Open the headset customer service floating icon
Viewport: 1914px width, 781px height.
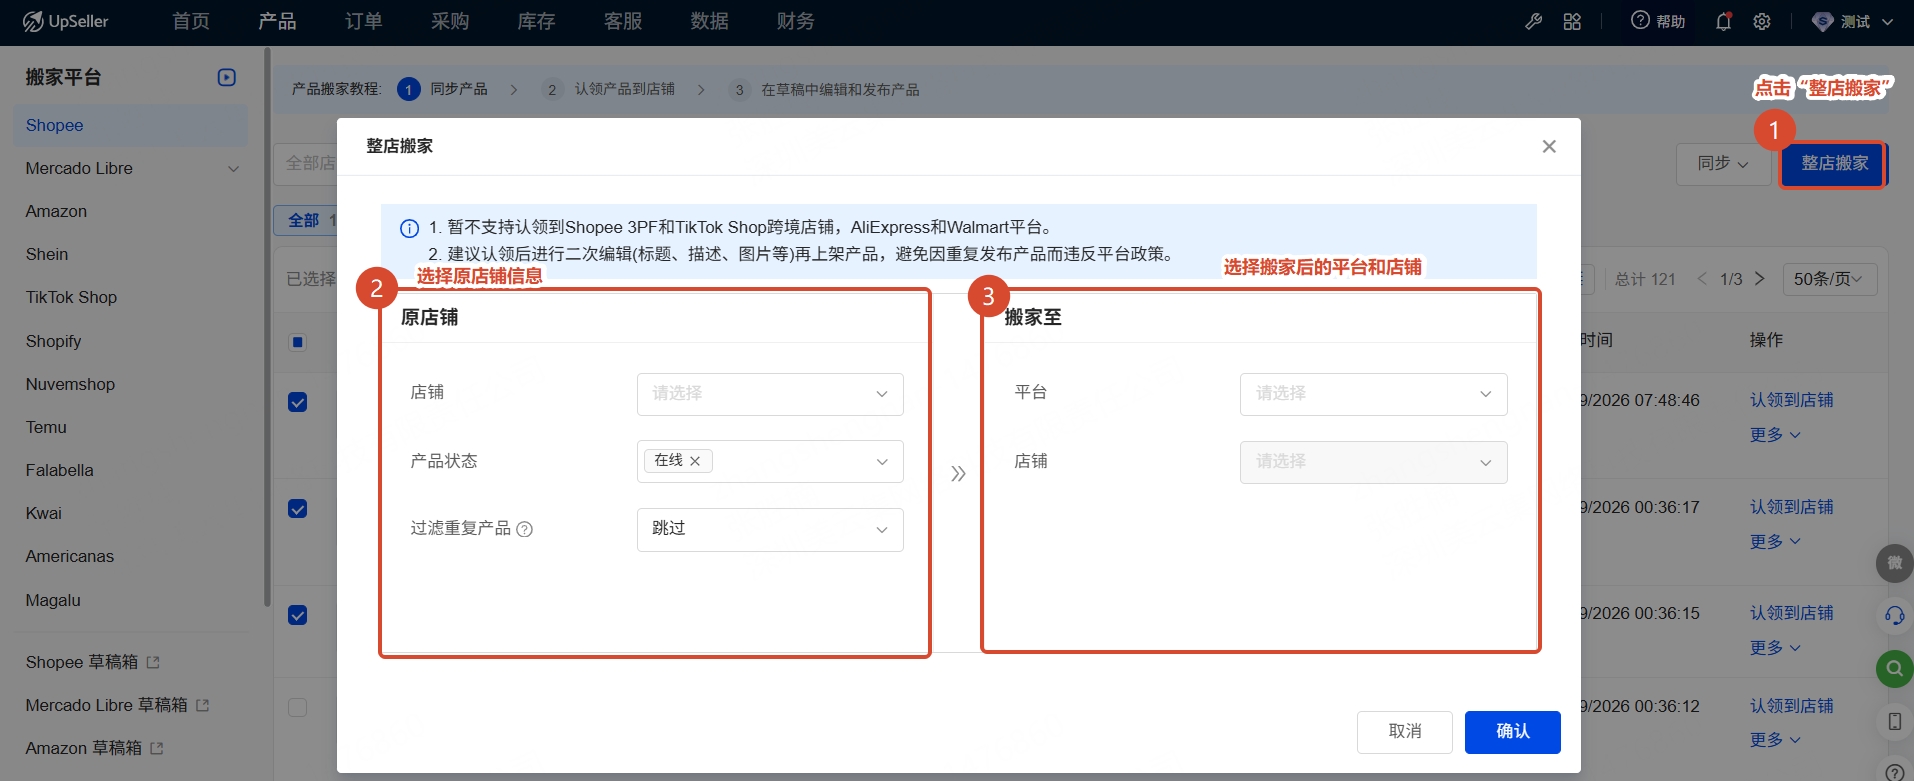[x=1894, y=616]
